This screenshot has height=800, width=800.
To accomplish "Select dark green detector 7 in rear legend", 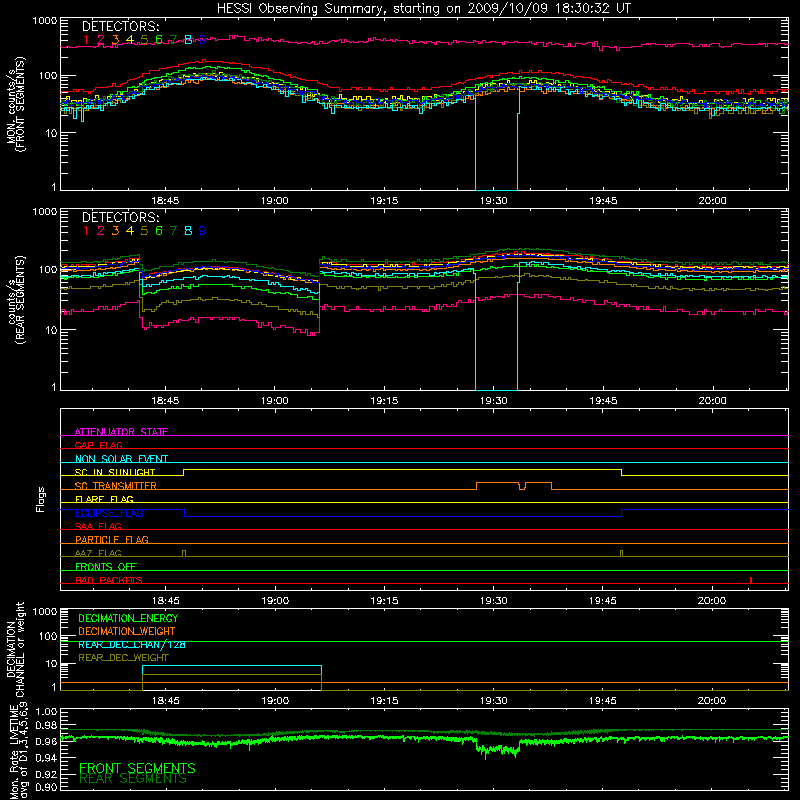I will click(x=173, y=231).
